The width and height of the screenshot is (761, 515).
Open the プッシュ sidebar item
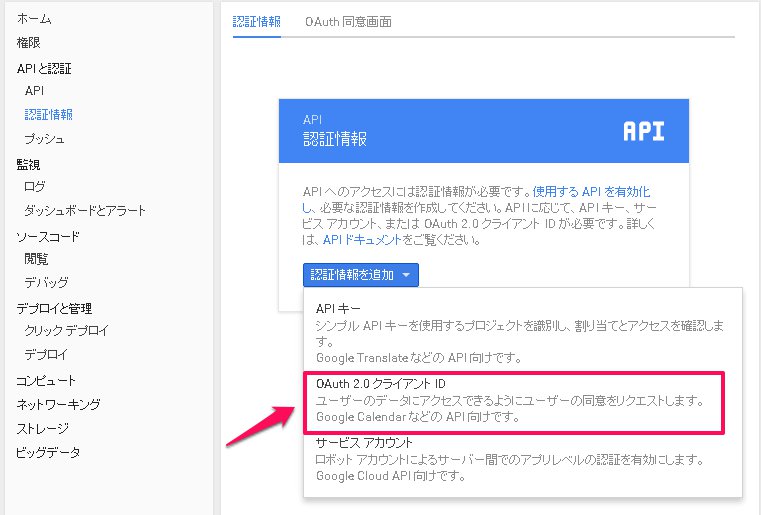point(44,139)
